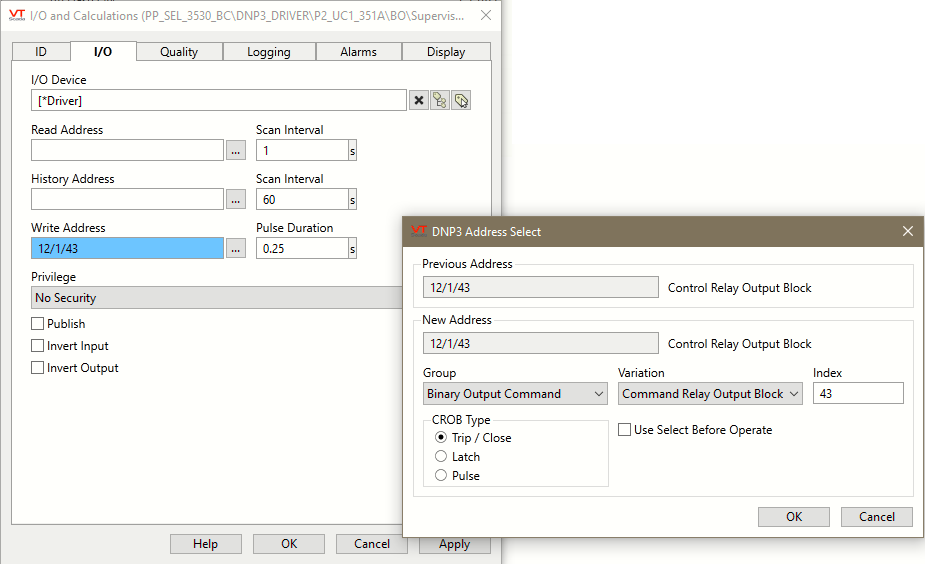Click the tag select icon beside I/O Device

point(461,101)
